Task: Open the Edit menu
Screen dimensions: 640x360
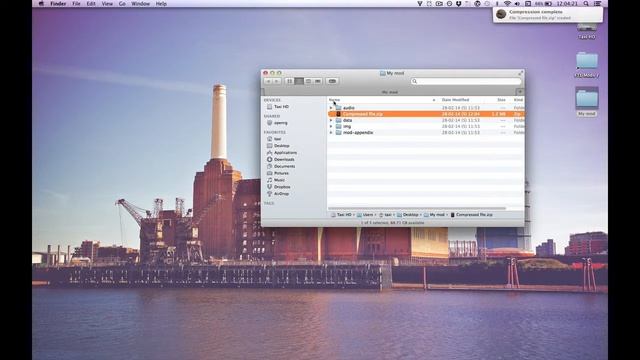Action: (91, 4)
